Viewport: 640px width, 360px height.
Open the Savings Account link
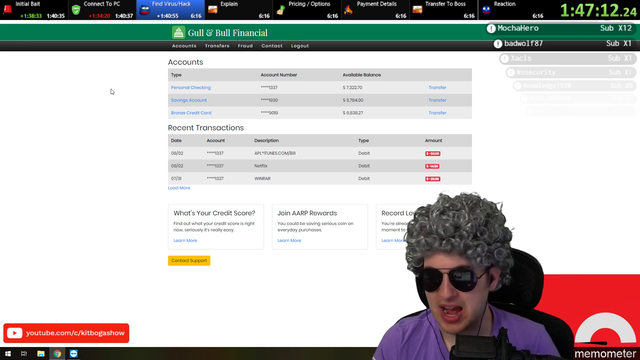[x=189, y=100]
